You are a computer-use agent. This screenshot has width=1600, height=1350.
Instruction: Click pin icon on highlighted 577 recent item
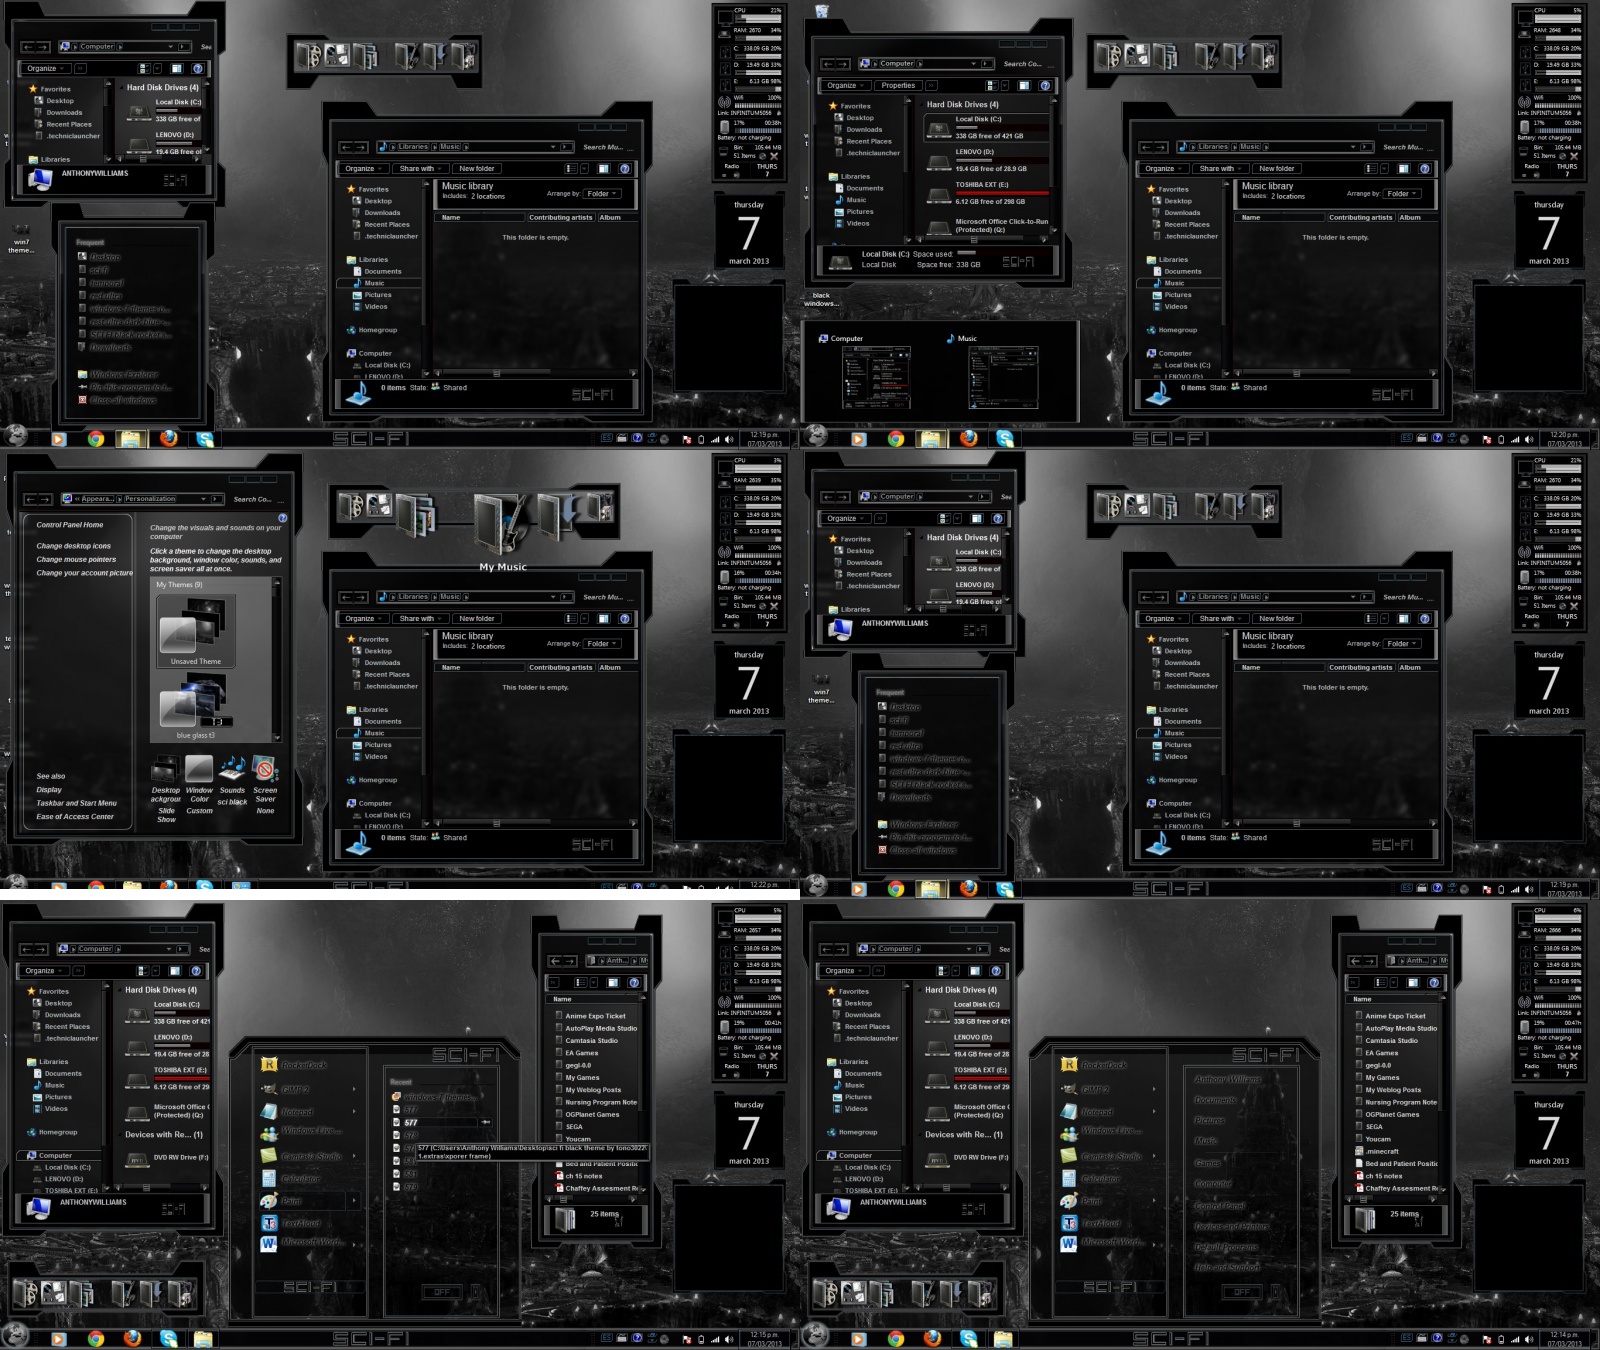point(486,1123)
